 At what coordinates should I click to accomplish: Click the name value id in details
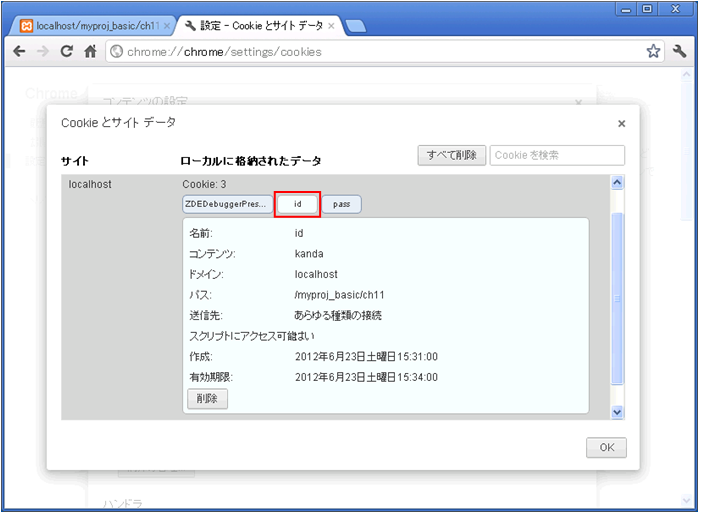[x=299, y=233]
